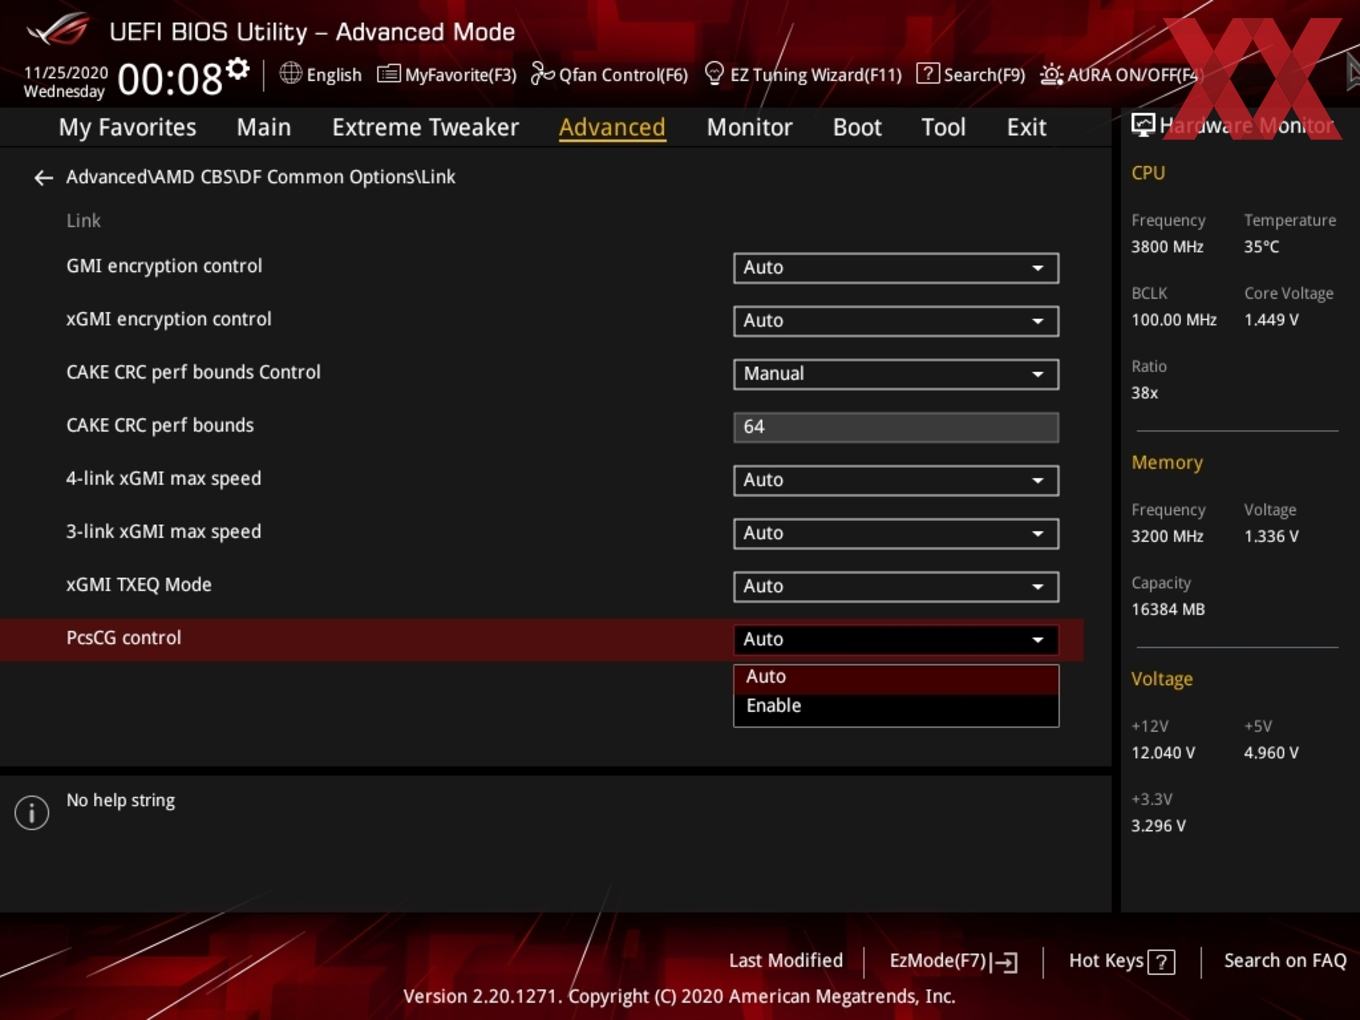This screenshot has width=1360, height=1020.
Task: Open xGMI encryption control dropdown
Action: click(x=896, y=321)
